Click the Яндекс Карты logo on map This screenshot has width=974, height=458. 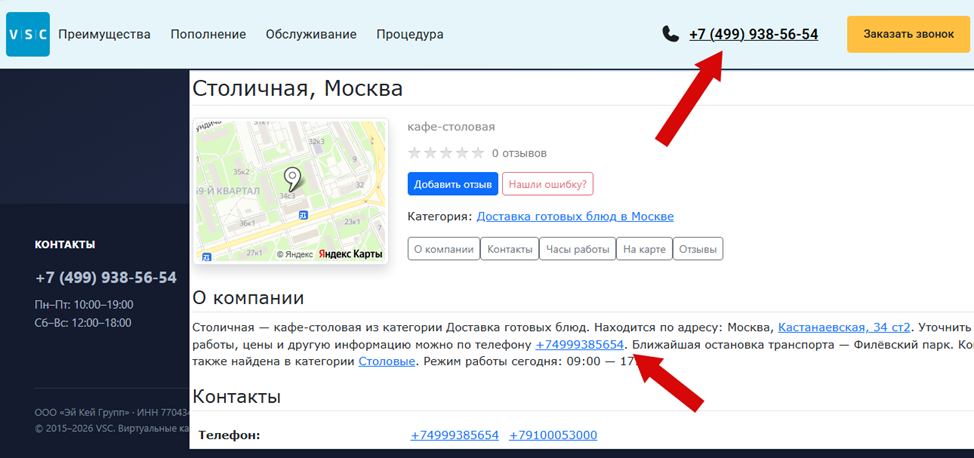tap(351, 254)
